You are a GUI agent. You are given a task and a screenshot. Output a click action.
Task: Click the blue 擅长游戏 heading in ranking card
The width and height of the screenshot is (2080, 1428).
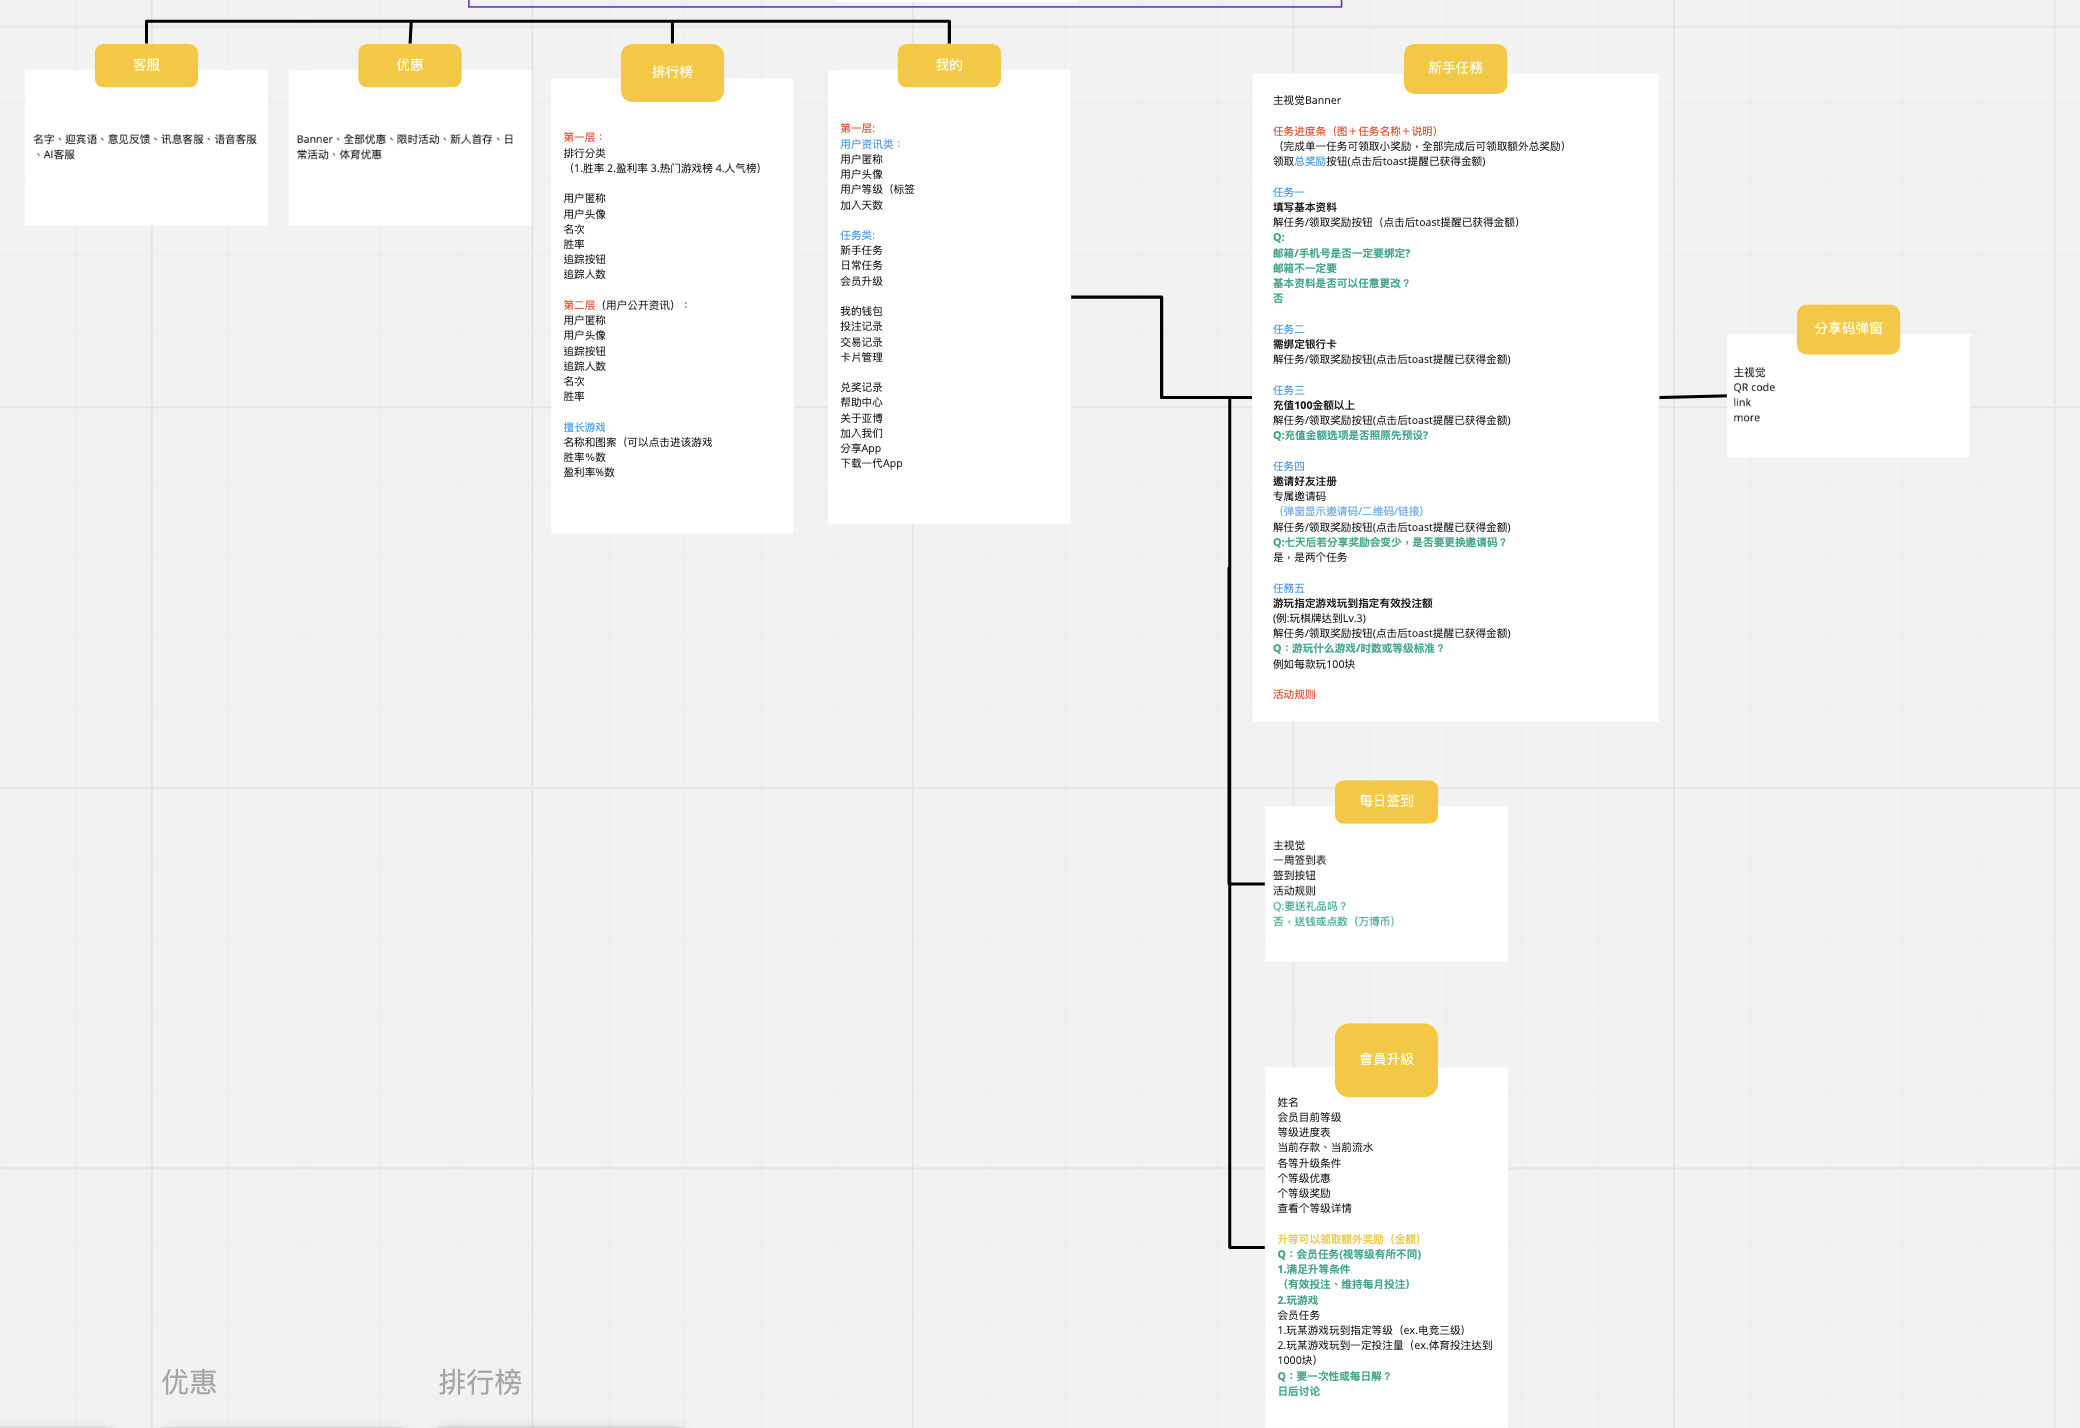point(584,427)
